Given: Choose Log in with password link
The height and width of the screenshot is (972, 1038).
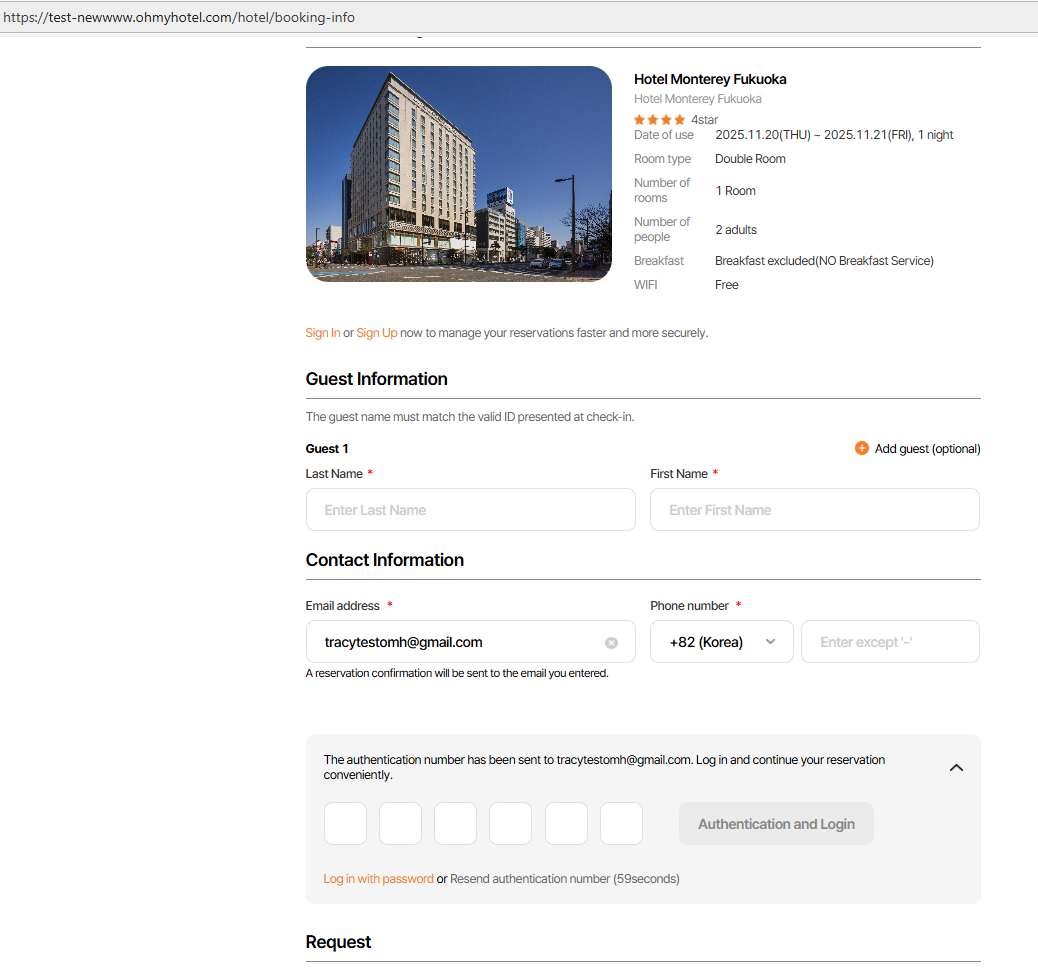Looking at the screenshot, I should [378, 879].
